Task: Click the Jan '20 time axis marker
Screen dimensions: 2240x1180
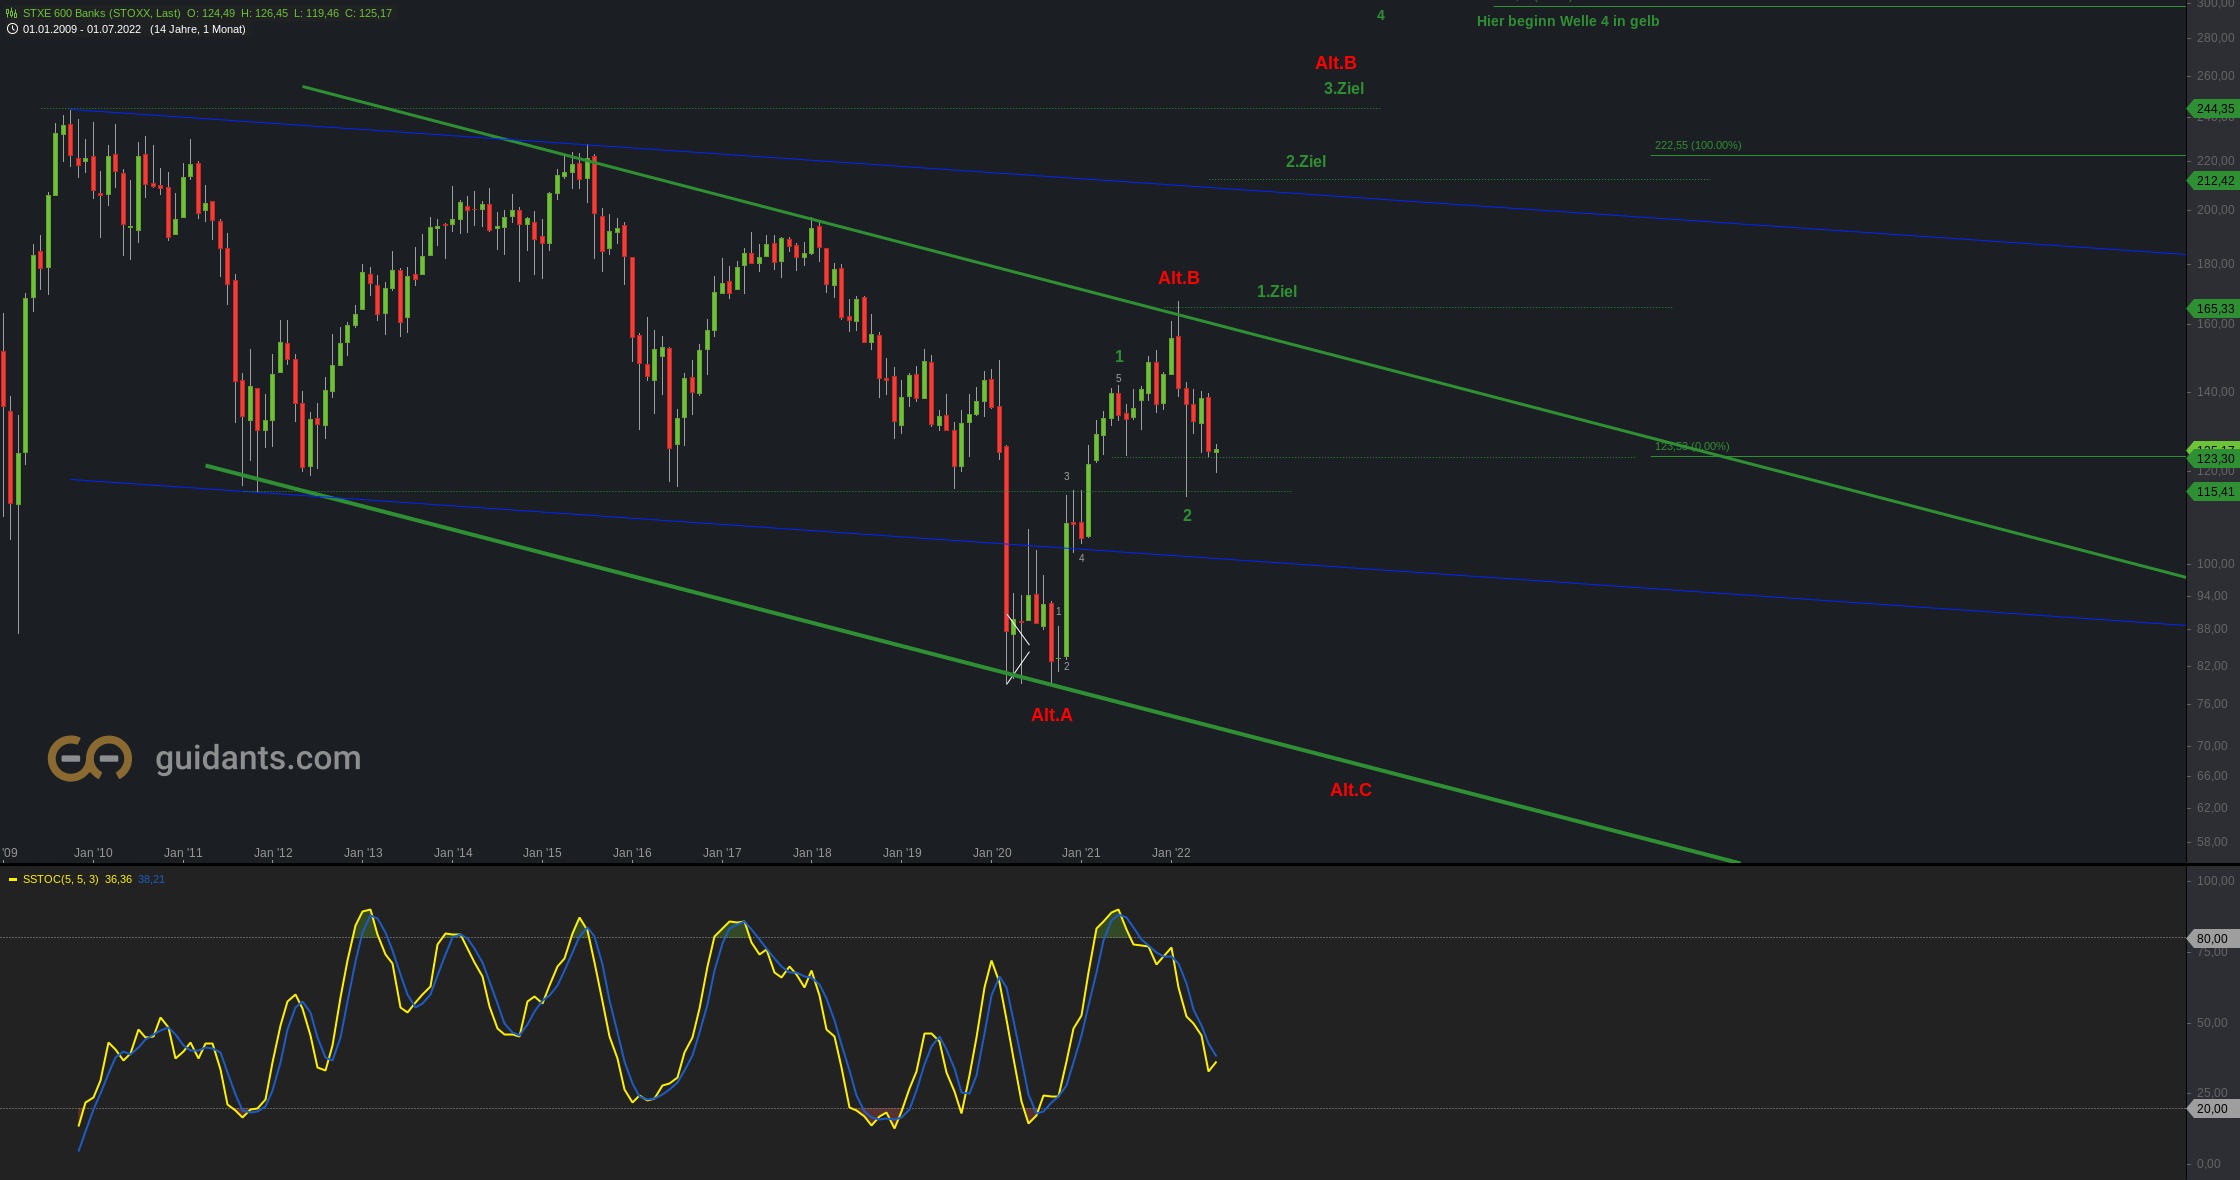Action: (x=992, y=853)
